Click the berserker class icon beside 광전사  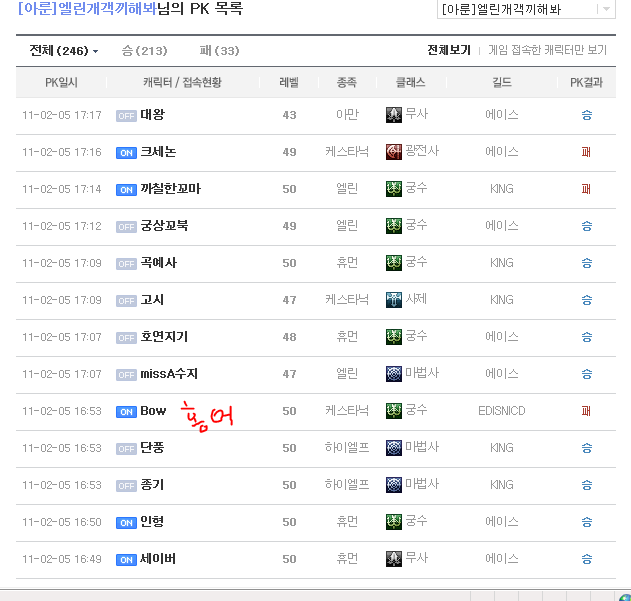point(394,152)
